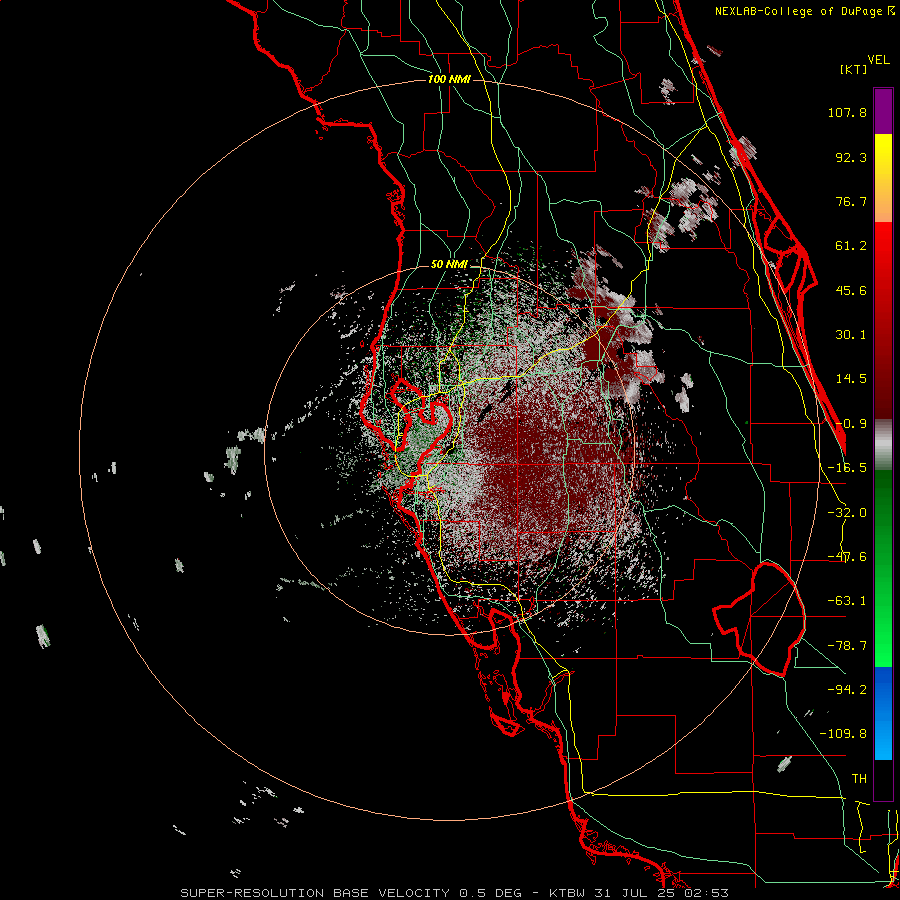900x900 pixels.
Task: Select the 45.6 scale value
Action: [x=851, y=290]
